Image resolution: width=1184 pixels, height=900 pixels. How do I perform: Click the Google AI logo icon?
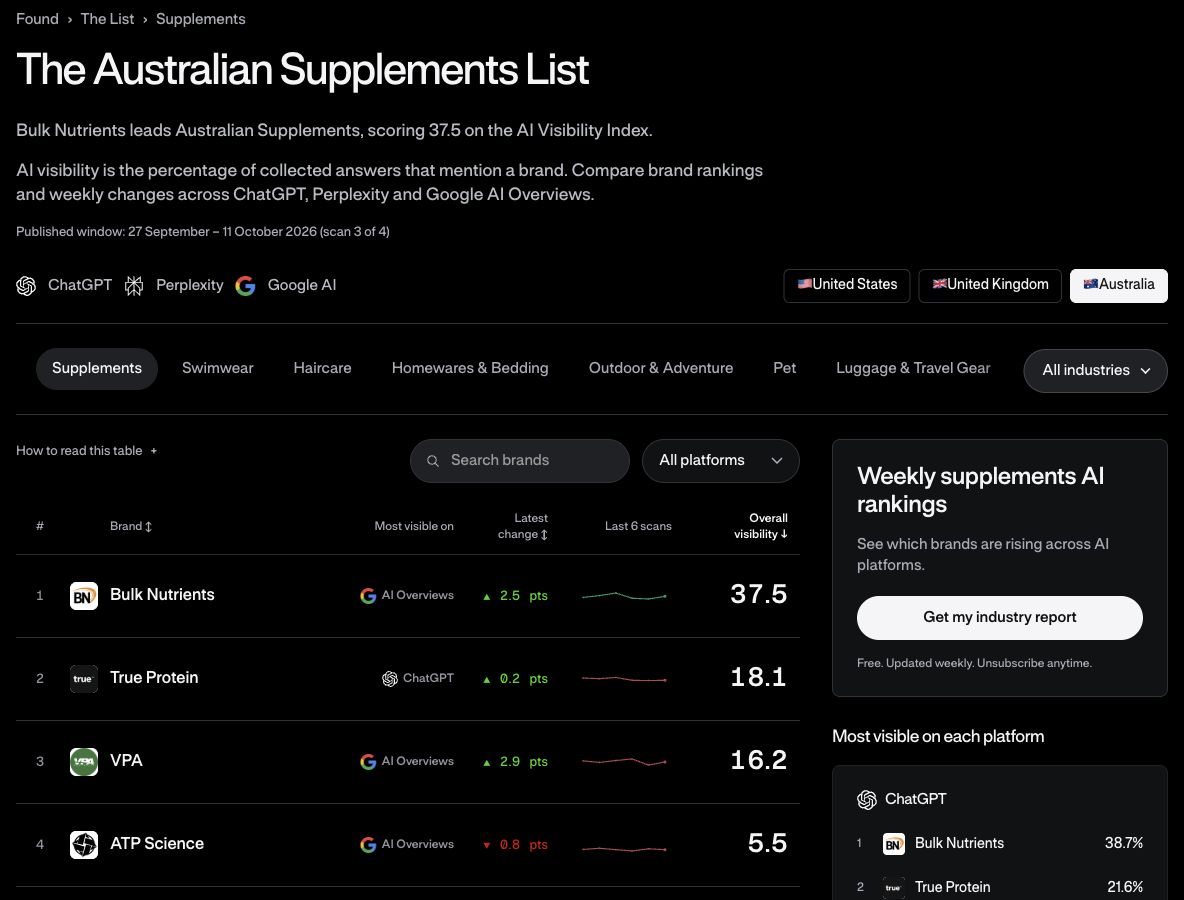click(245, 285)
